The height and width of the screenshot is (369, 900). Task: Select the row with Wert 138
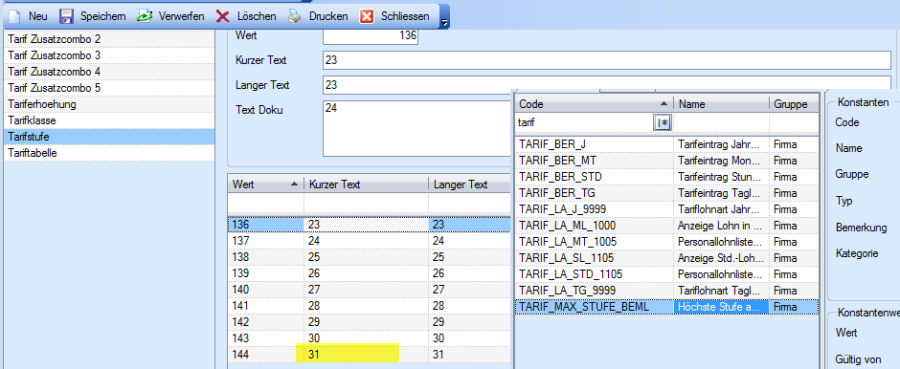point(369,257)
